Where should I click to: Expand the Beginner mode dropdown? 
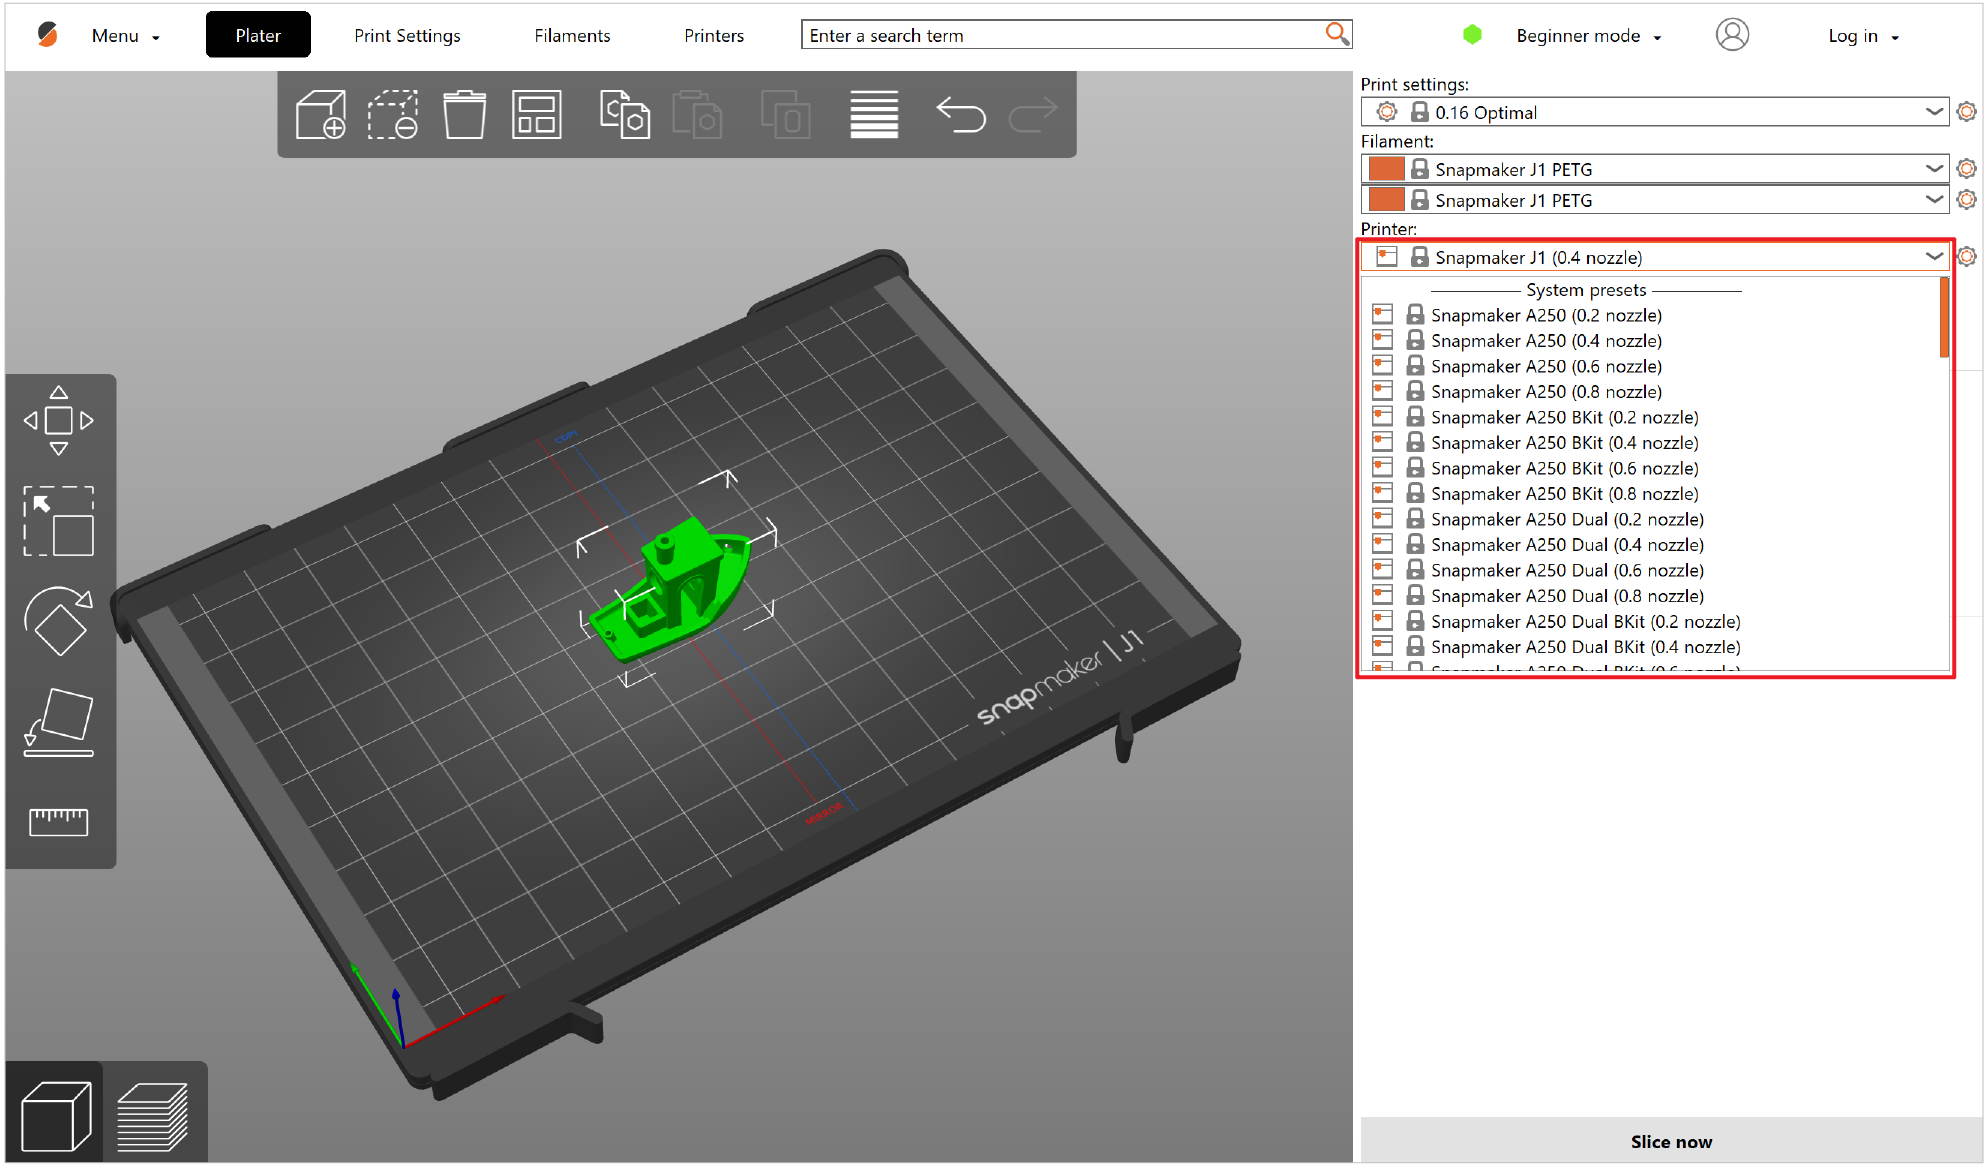tap(1589, 36)
